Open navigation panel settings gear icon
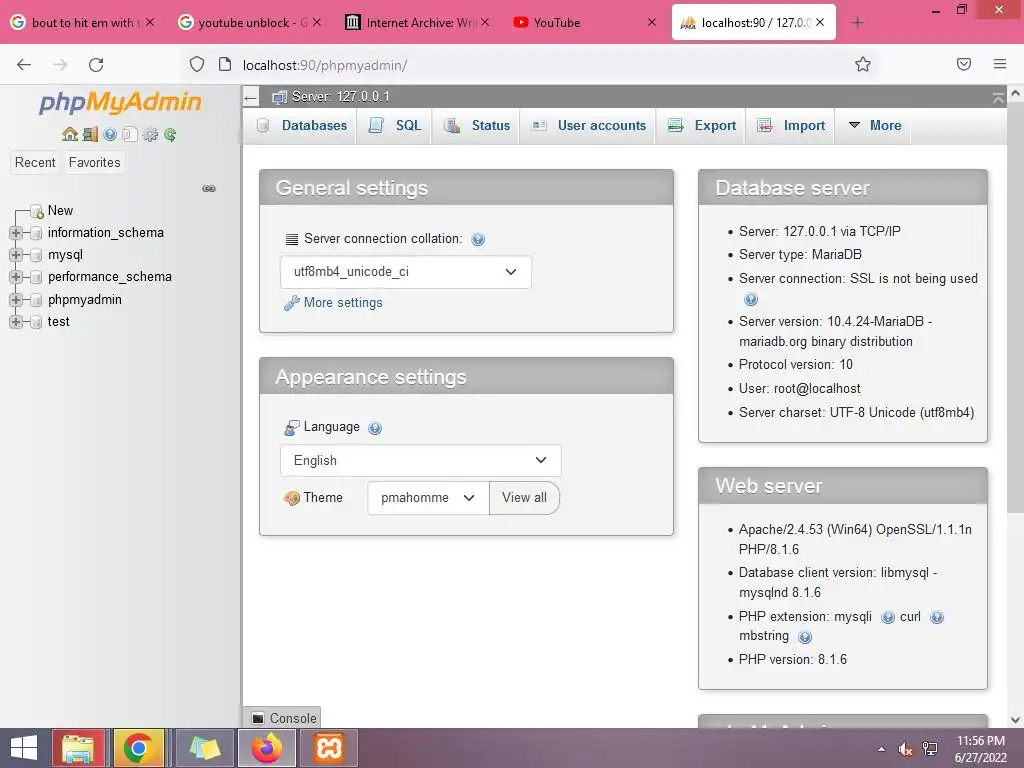The image size is (1024, 768). click(150, 135)
